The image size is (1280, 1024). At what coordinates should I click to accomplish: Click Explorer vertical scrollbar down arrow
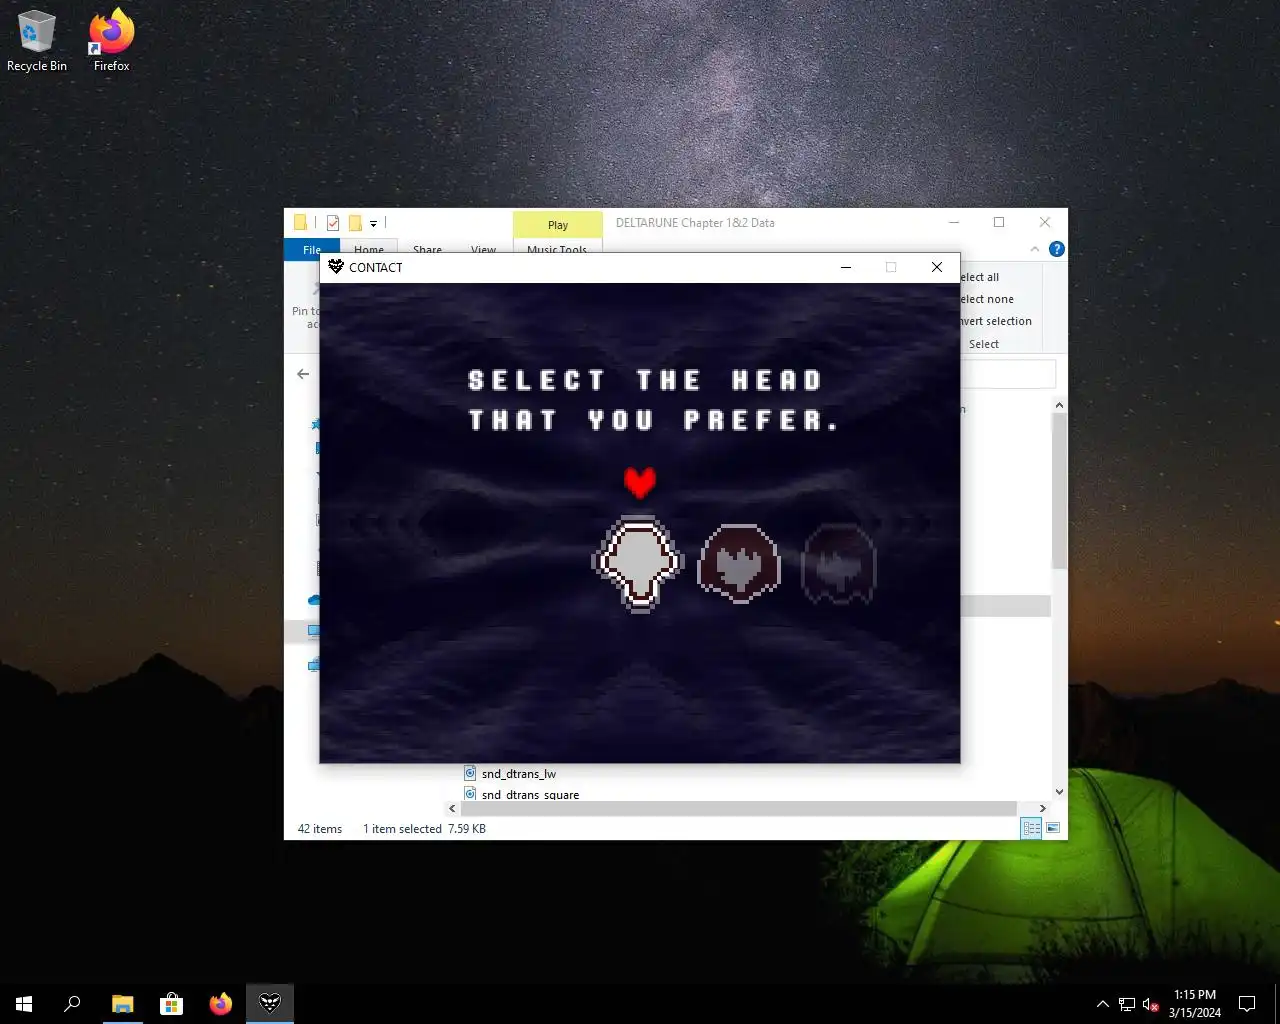1059,792
